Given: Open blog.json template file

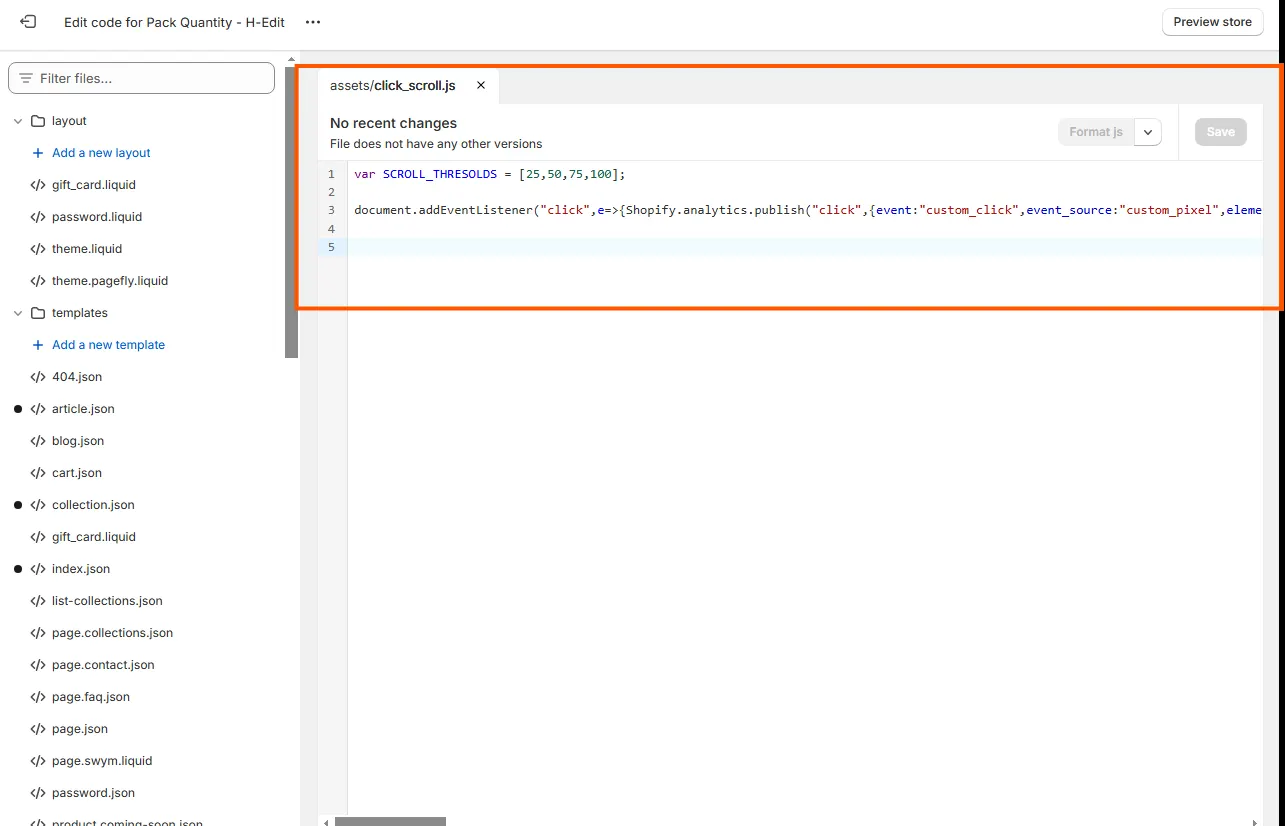Looking at the screenshot, I should [78, 441].
